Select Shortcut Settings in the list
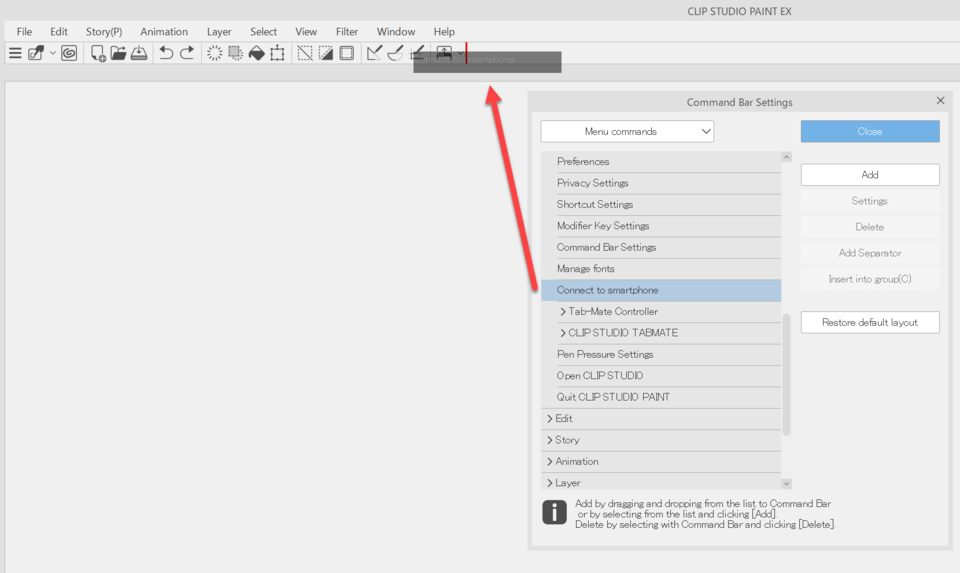The image size is (960, 573). [x=661, y=204]
